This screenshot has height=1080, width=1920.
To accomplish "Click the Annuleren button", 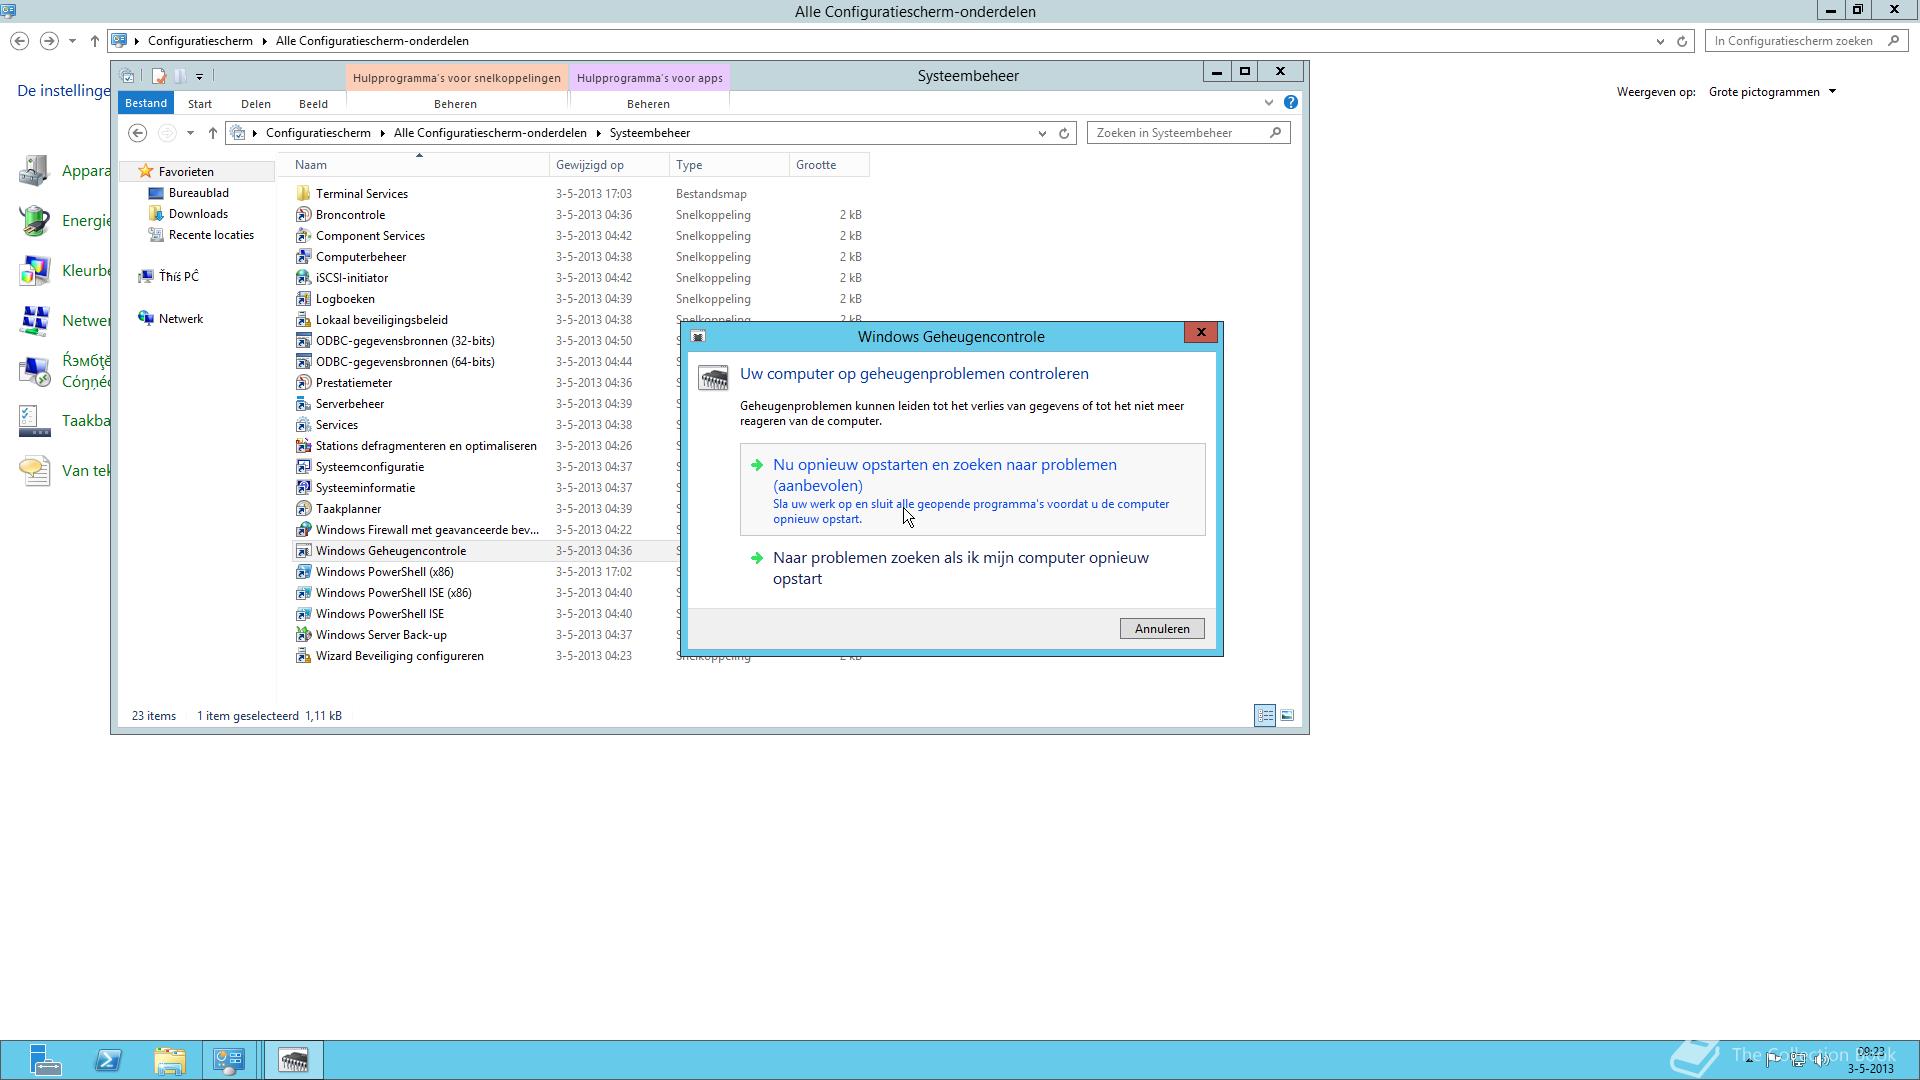I will point(1162,629).
